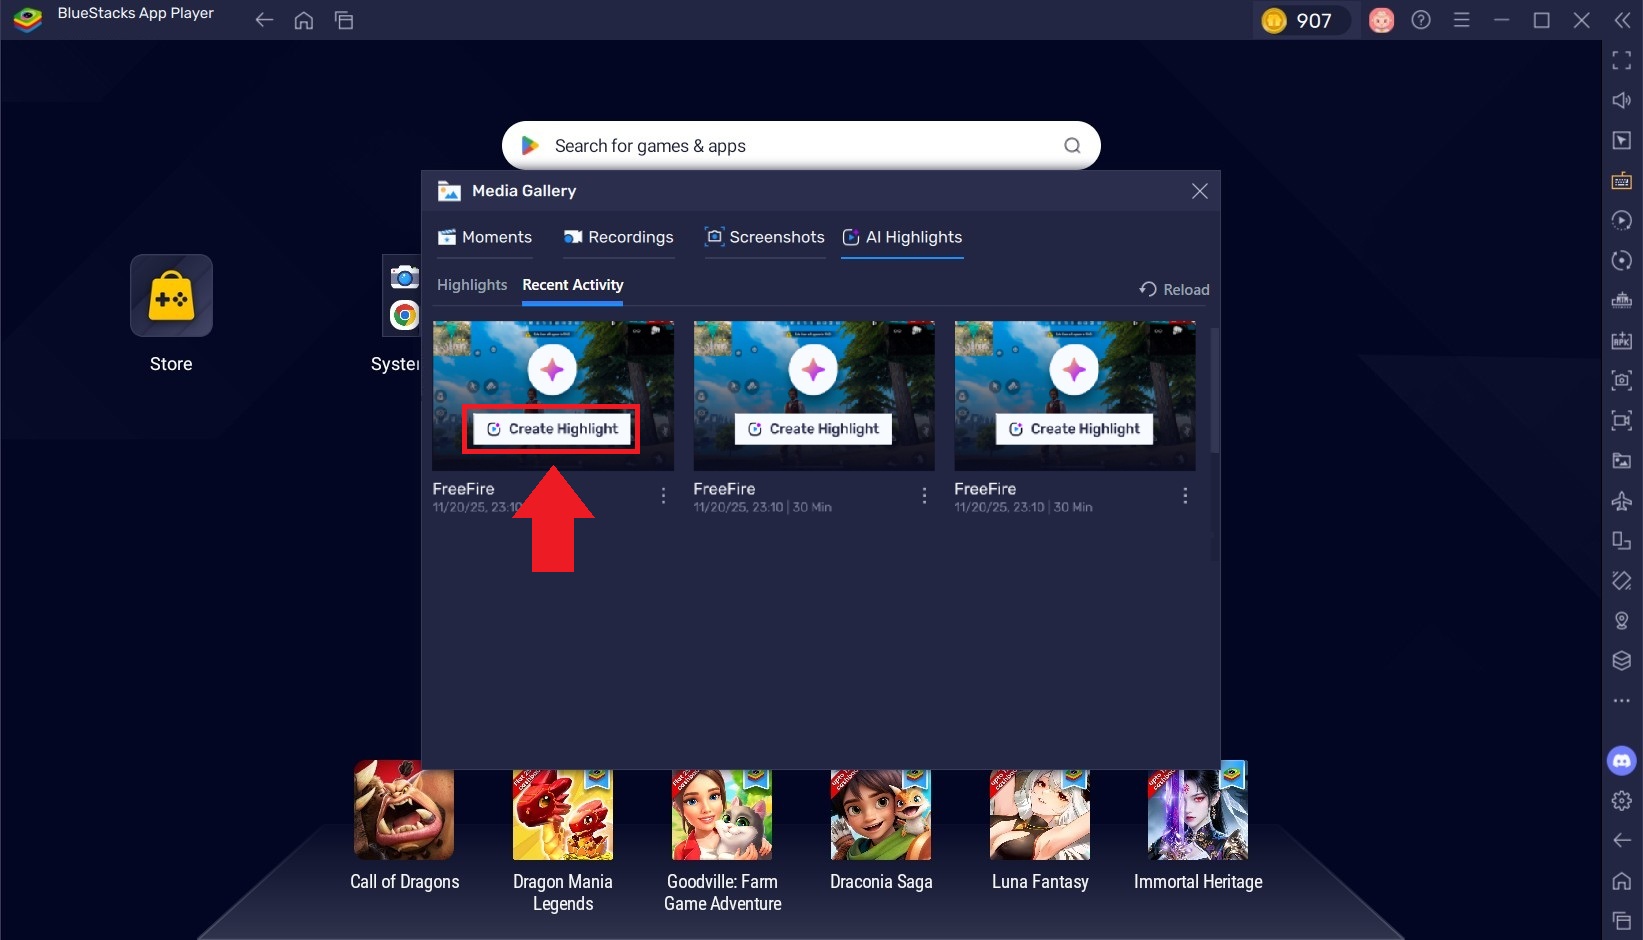The image size is (1643, 940).
Task: Click sparkle icon on second FreeFire thumbnail
Action: coord(813,370)
